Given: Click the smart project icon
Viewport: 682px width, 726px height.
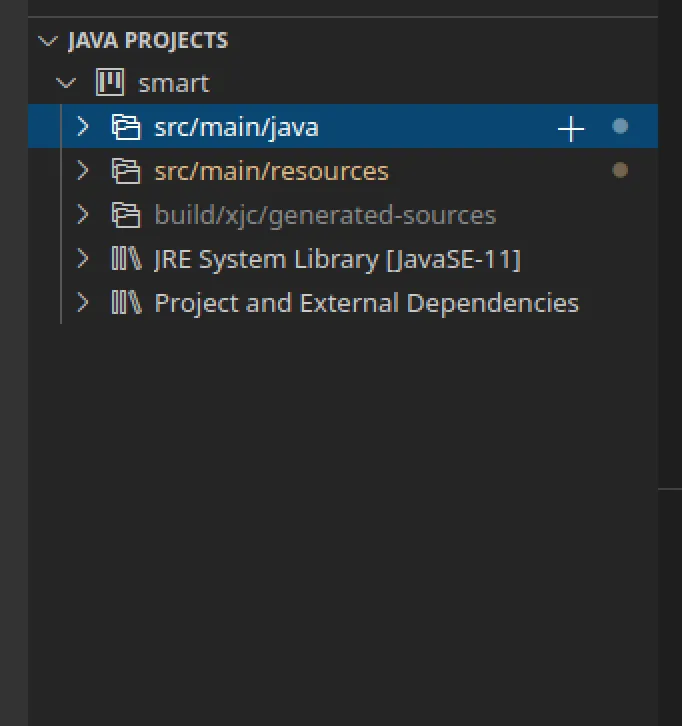Looking at the screenshot, I should click(109, 83).
